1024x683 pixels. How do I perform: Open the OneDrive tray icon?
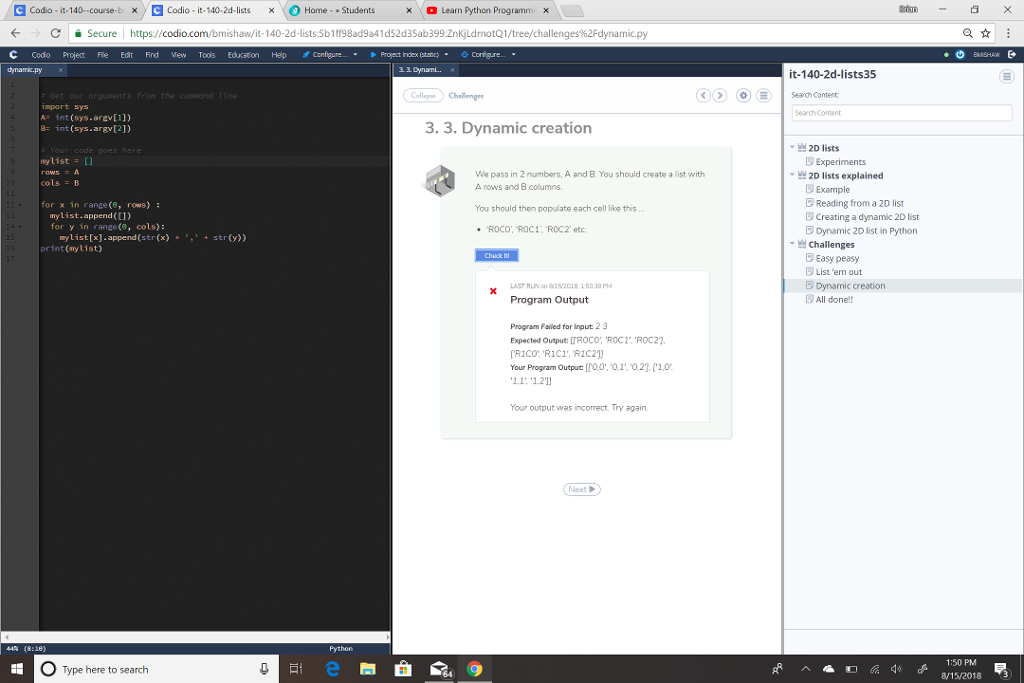(x=828, y=669)
